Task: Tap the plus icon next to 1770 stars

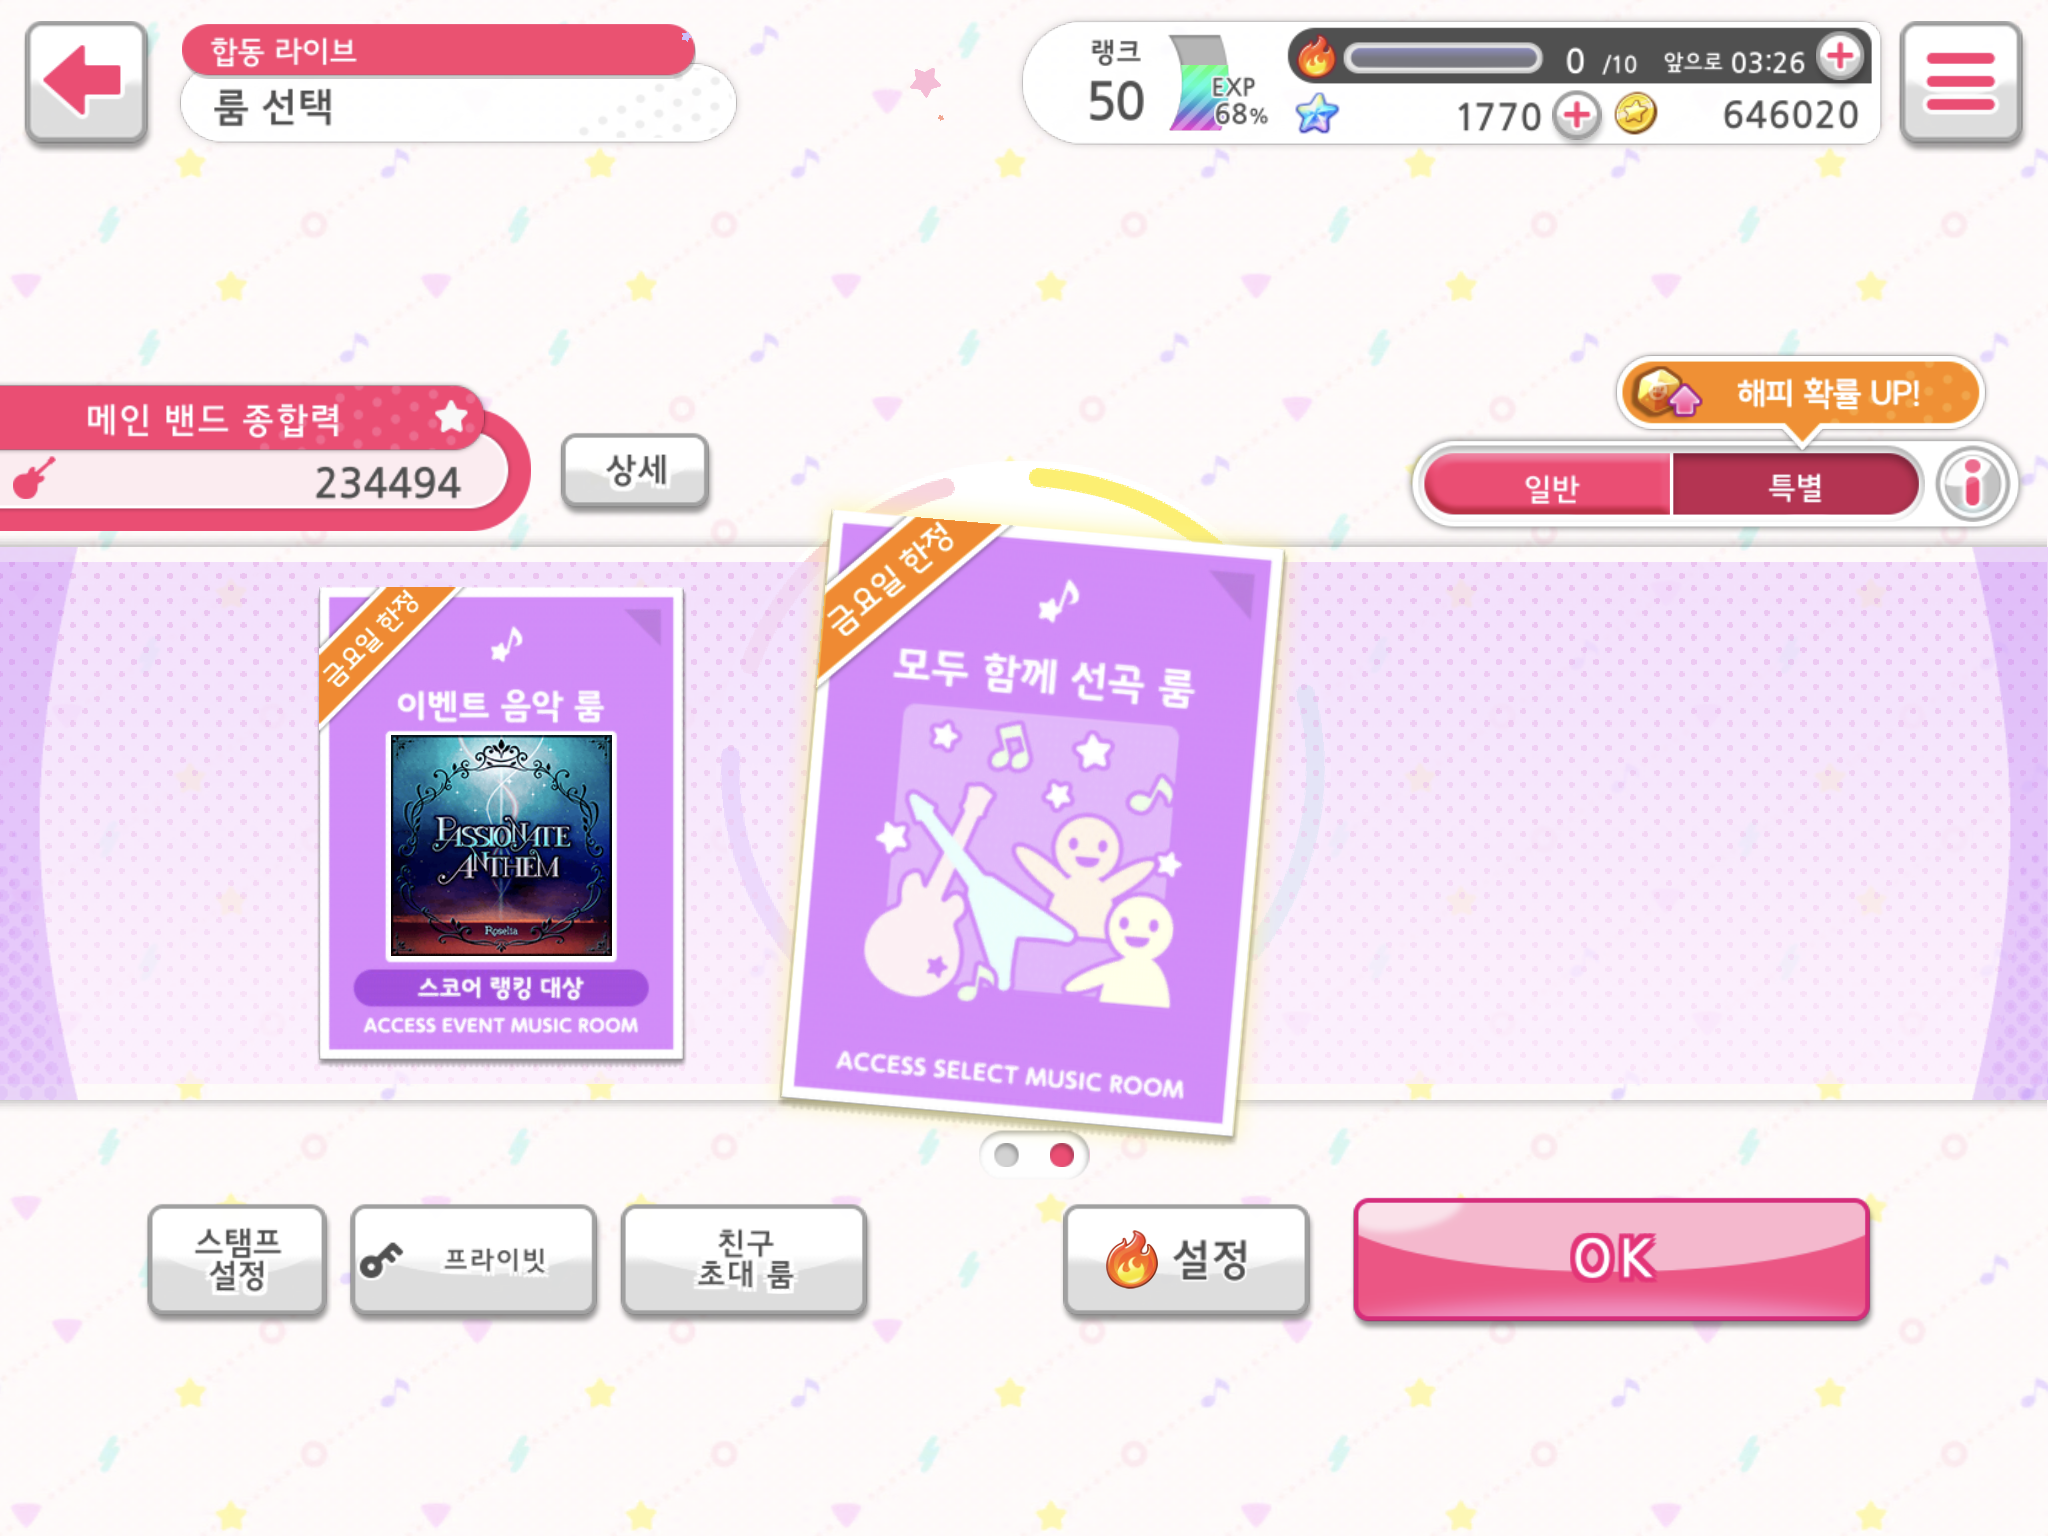Action: coord(1576,115)
